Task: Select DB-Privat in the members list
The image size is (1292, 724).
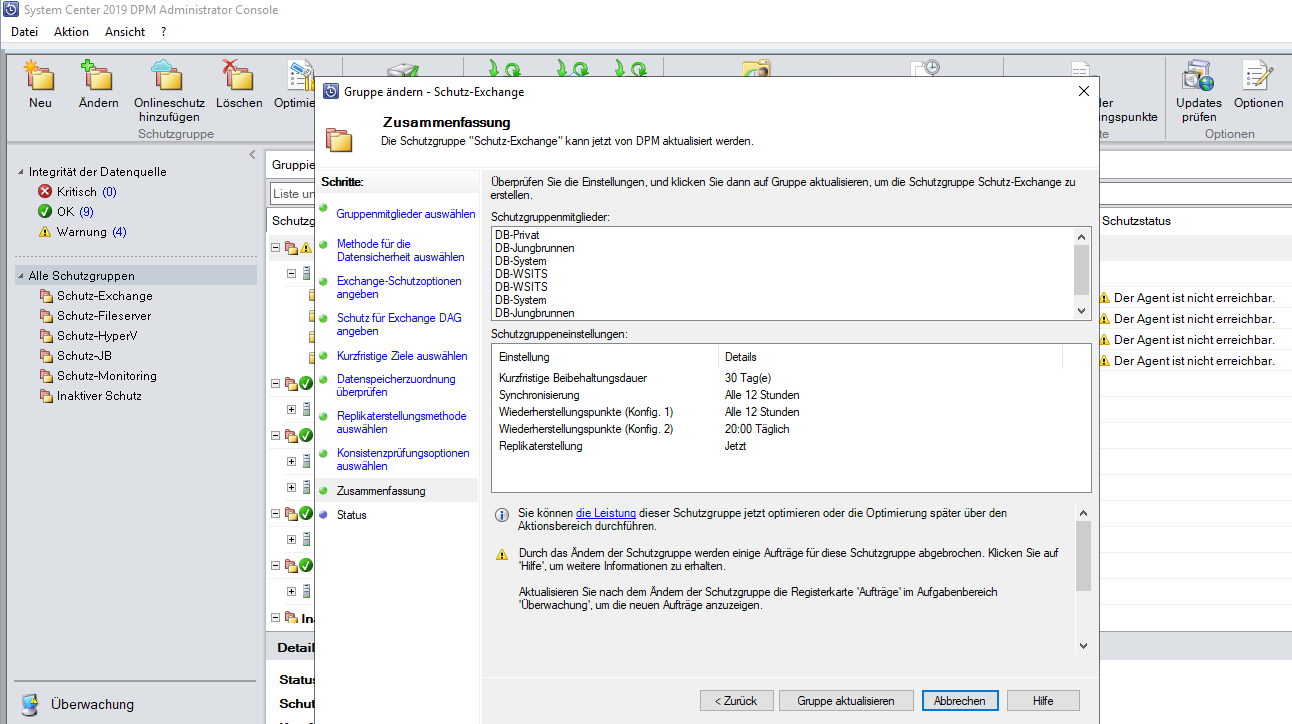Action: point(517,235)
